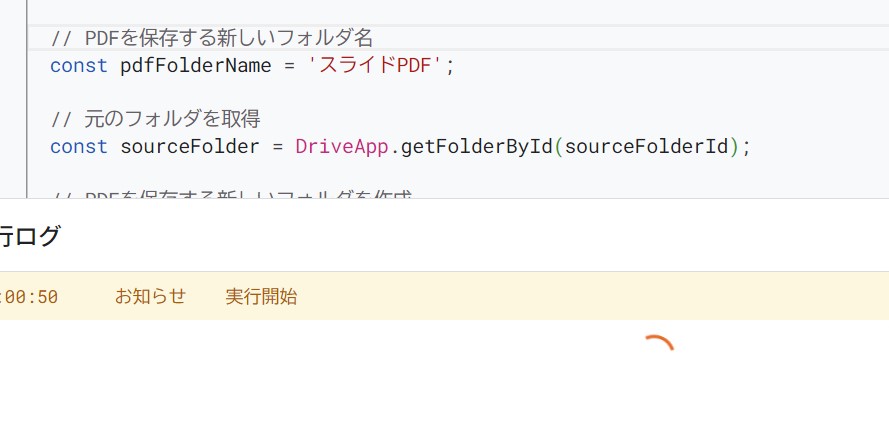The width and height of the screenshot is (889, 442).
Task: Place cursor on the 'スライドPDF' string literal
Action: point(375,66)
